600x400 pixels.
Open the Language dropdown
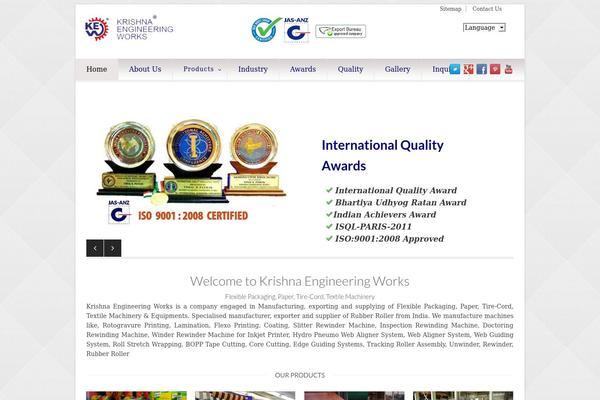pyautogui.click(x=484, y=28)
